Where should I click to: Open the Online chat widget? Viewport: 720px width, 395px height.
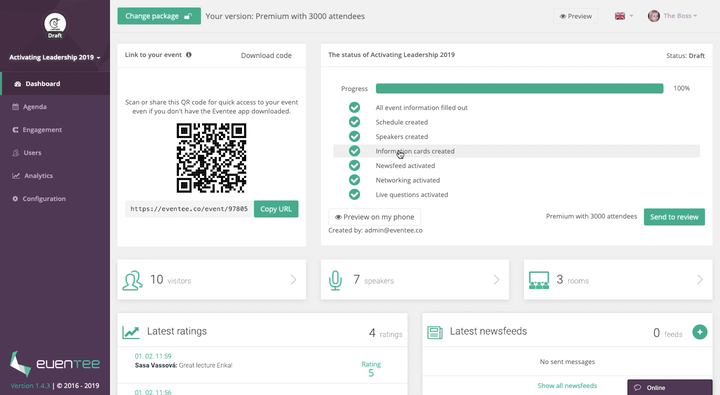click(x=670, y=387)
